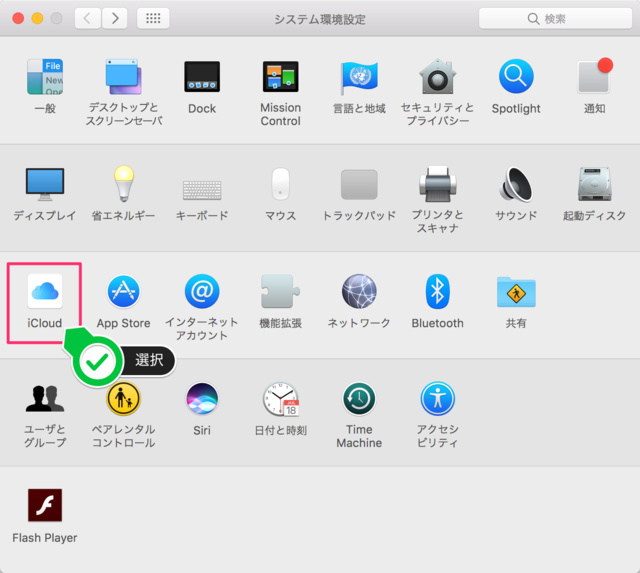Image resolution: width=640 pixels, height=573 pixels.
Task: Go forward with the right arrow button
Action: [114, 18]
